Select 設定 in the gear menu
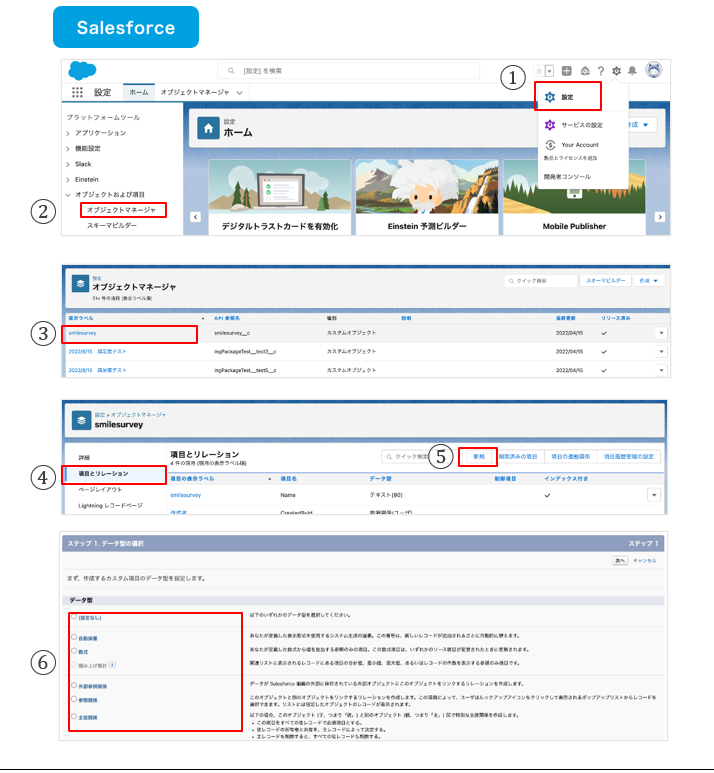Screen dimensions: 714x773 (x=568, y=97)
